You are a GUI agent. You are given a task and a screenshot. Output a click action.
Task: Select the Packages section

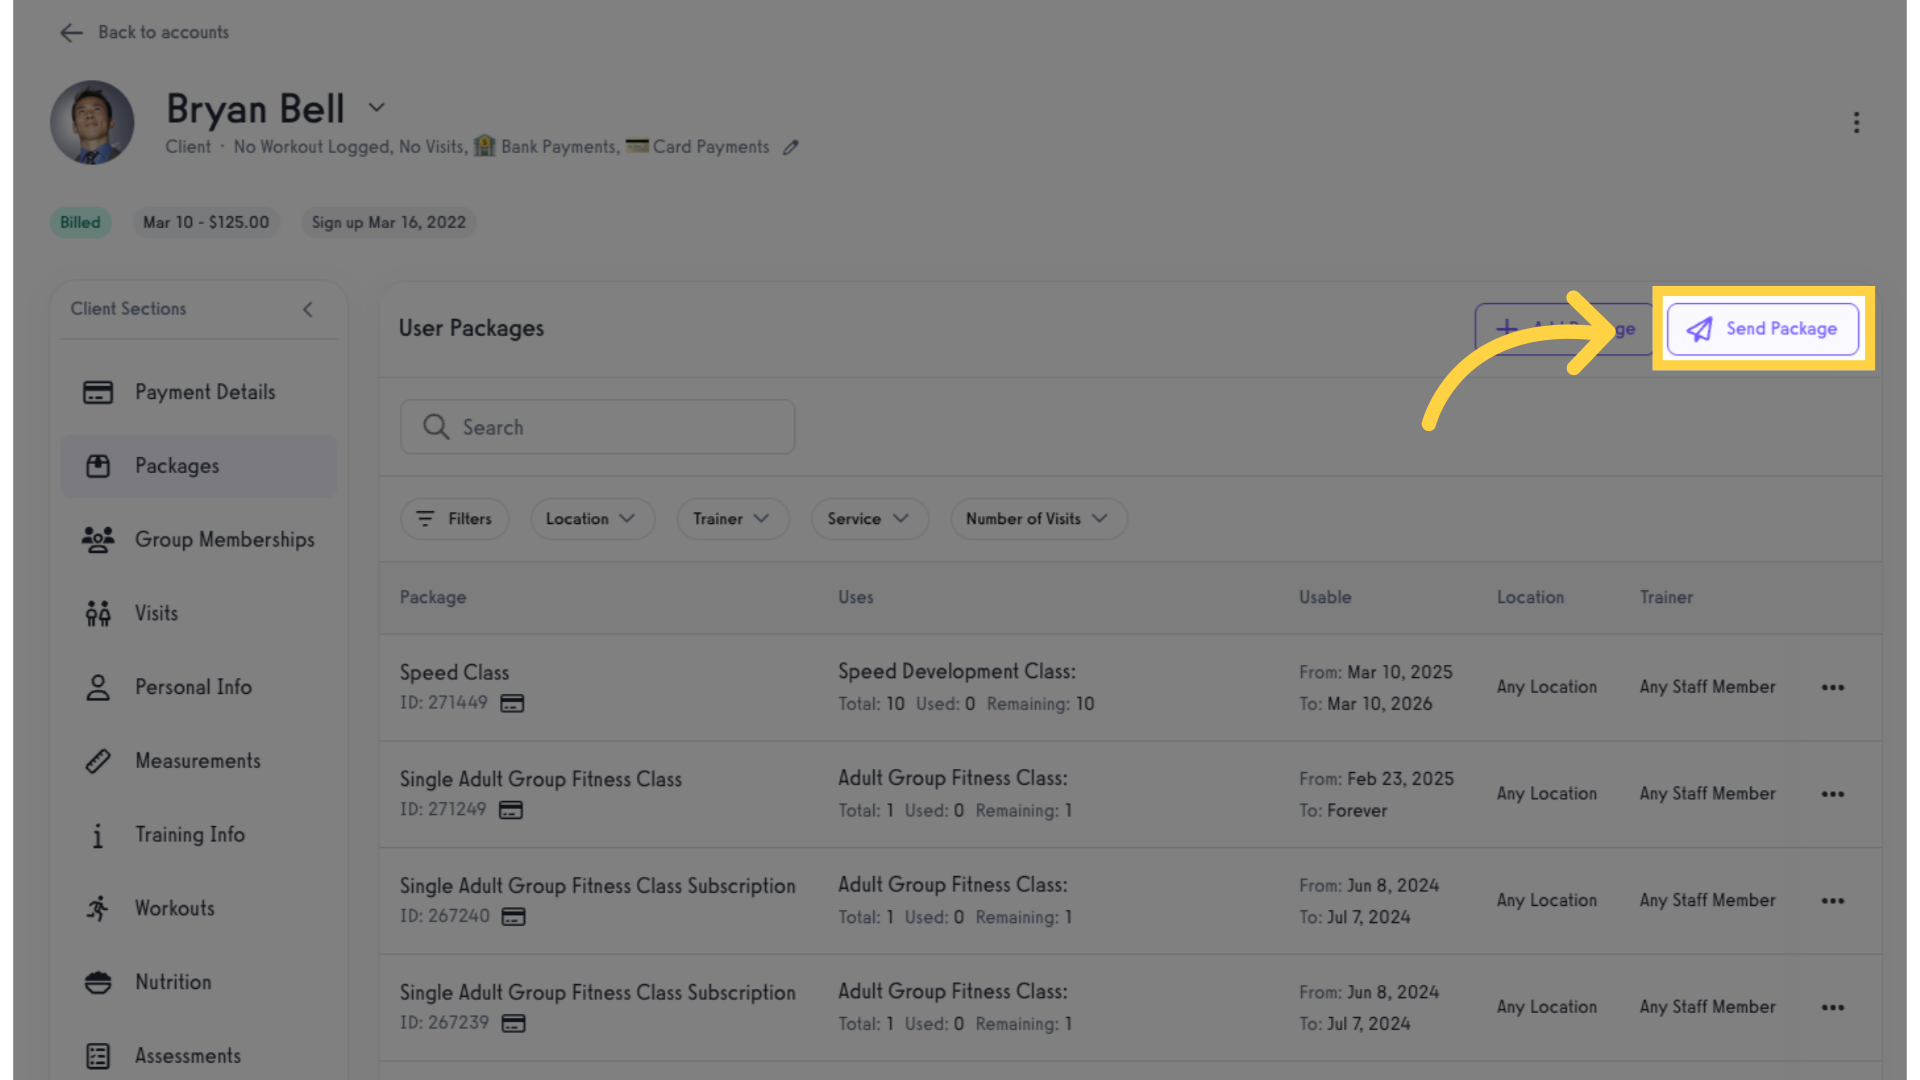[199, 466]
